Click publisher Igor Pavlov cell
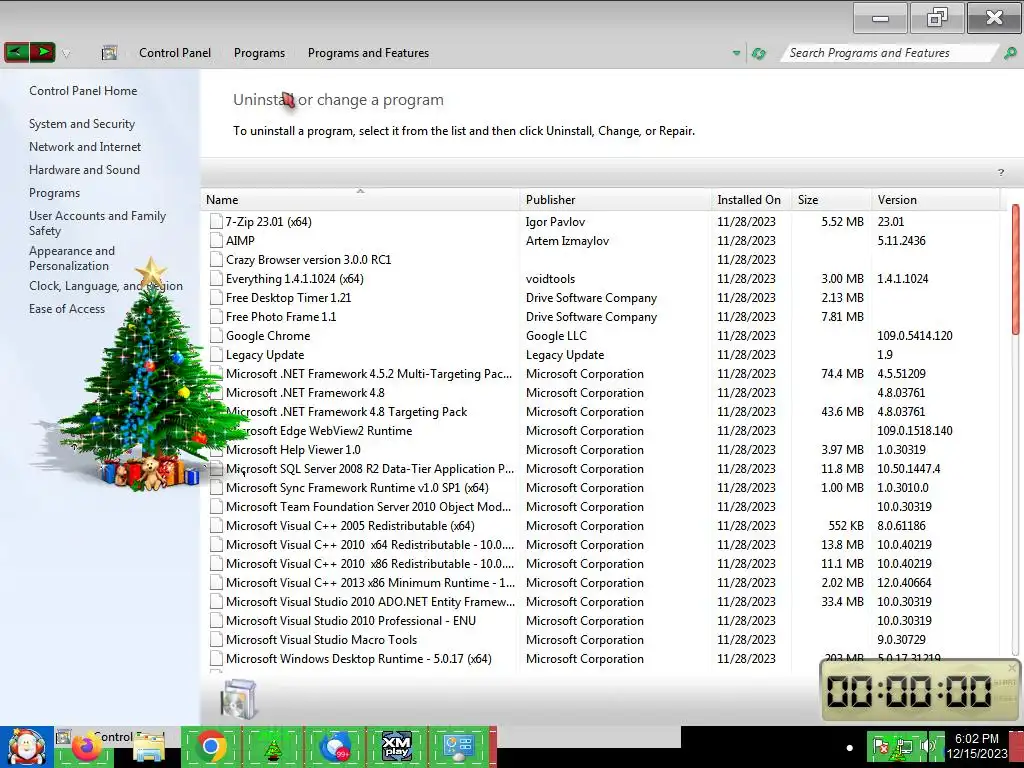Viewport: 1024px width, 768px height. pyautogui.click(x=555, y=222)
